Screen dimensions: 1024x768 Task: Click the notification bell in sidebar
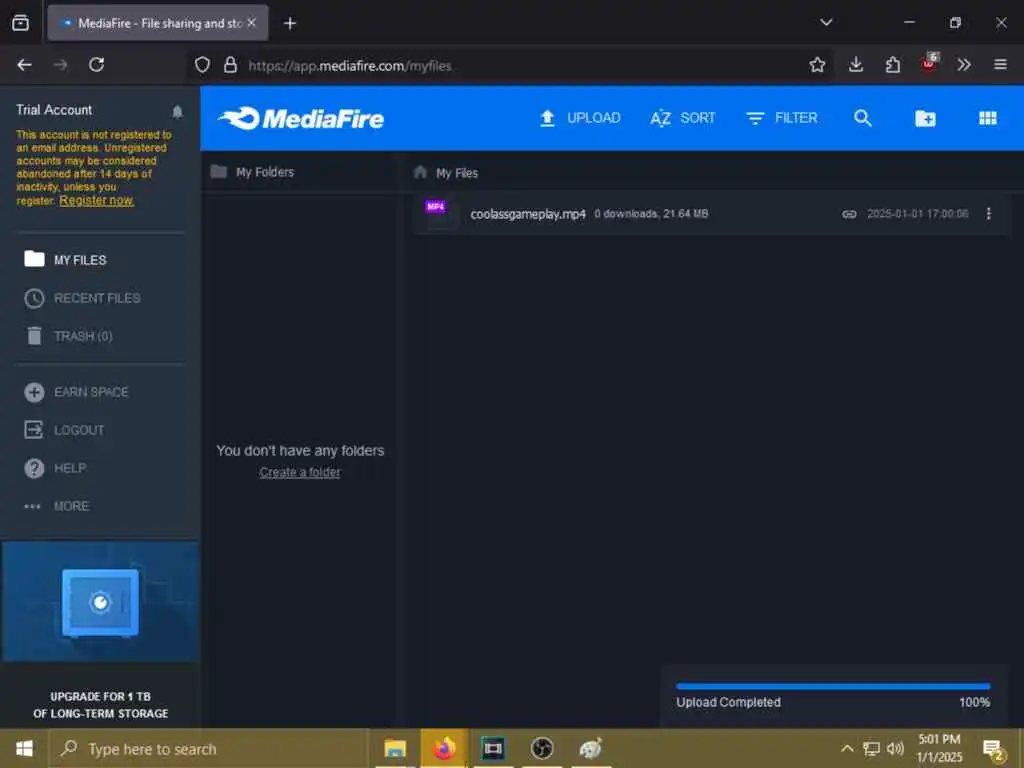tap(177, 111)
